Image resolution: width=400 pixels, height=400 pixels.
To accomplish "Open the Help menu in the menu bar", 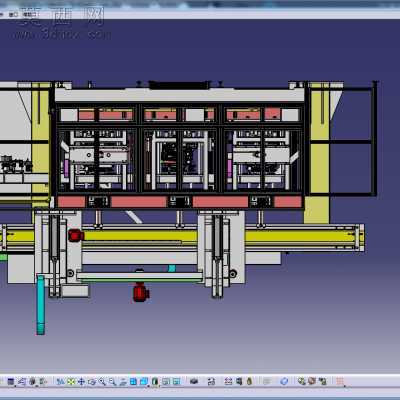I will click(29, 15).
